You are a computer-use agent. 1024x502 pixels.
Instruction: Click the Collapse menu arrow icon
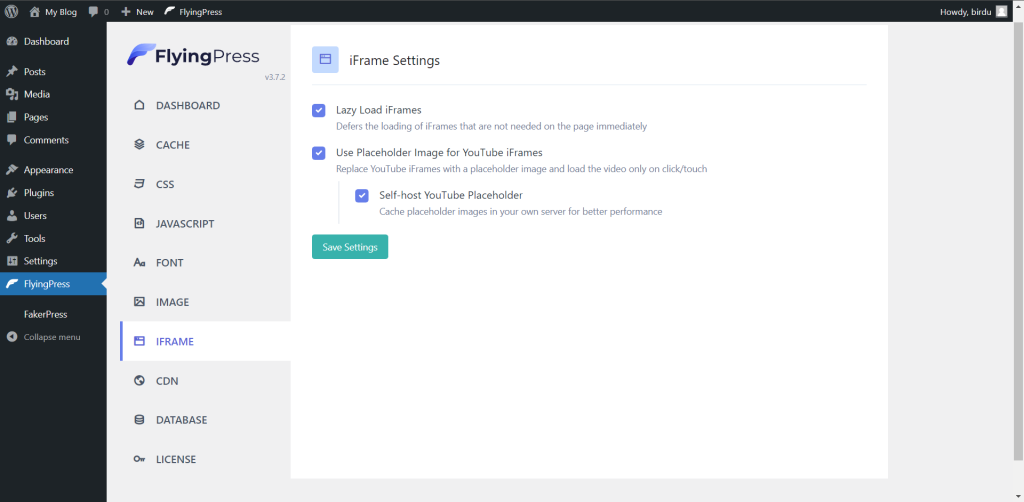(x=12, y=337)
